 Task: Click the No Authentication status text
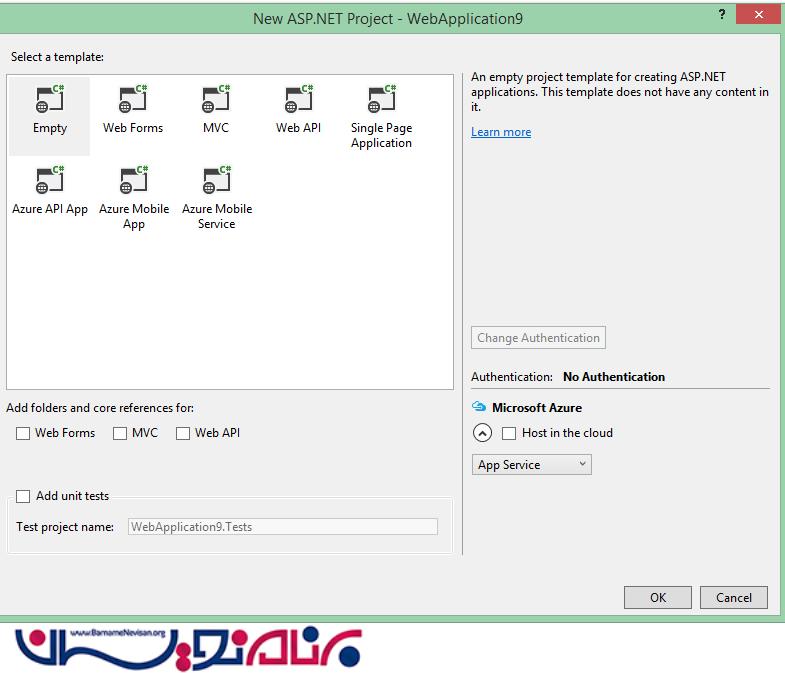614,377
